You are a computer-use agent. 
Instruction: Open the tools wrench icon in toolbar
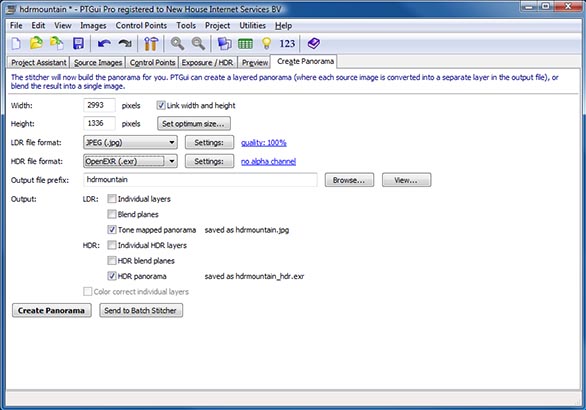[x=151, y=44]
